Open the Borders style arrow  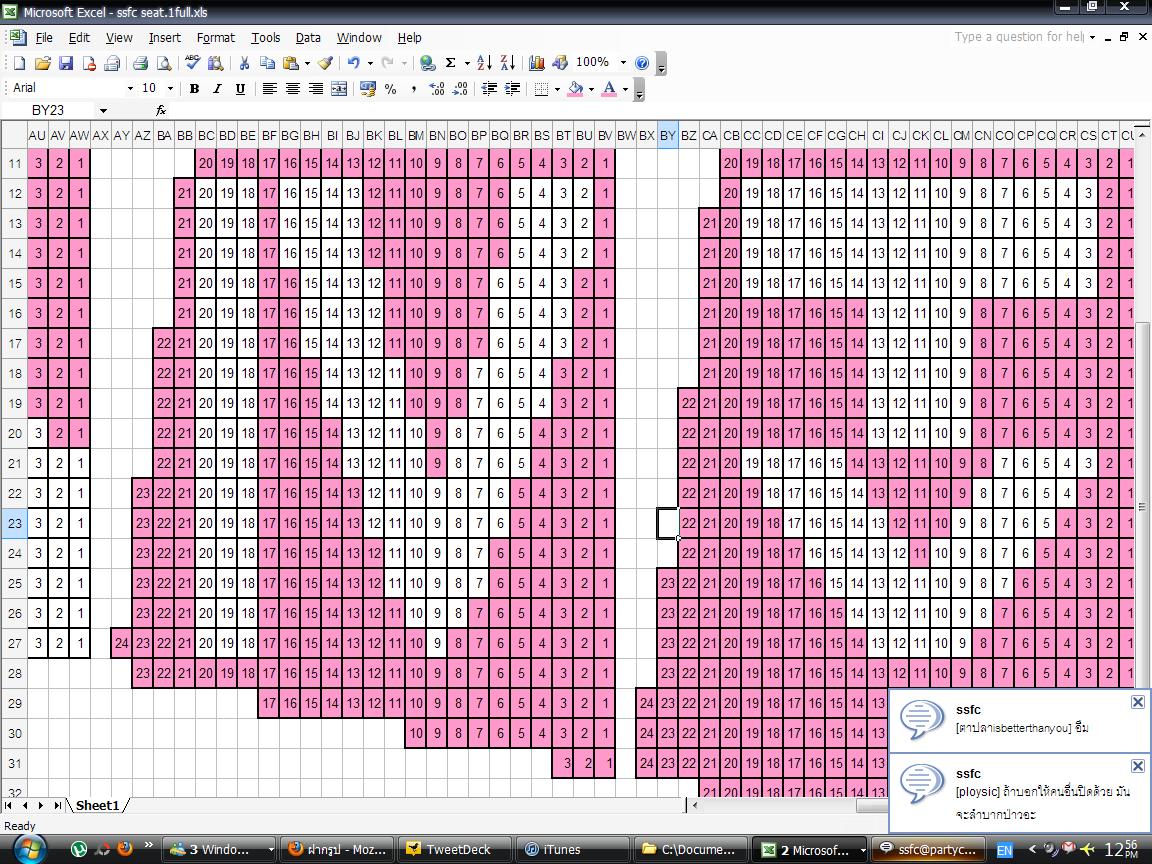[x=557, y=89]
